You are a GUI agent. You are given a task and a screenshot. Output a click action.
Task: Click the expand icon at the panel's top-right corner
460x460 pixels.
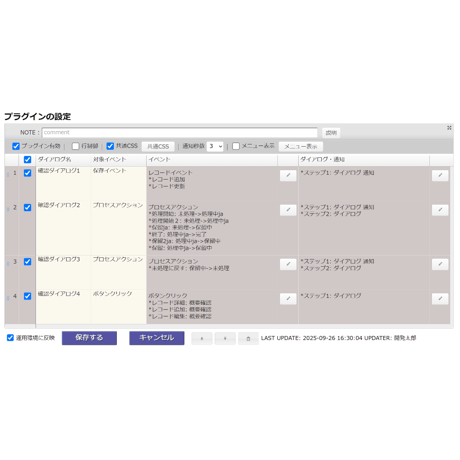(449, 128)
